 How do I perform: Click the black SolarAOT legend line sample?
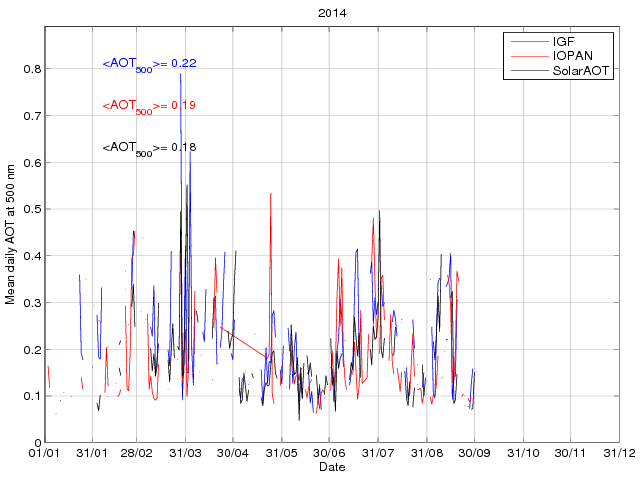[528, 71]
